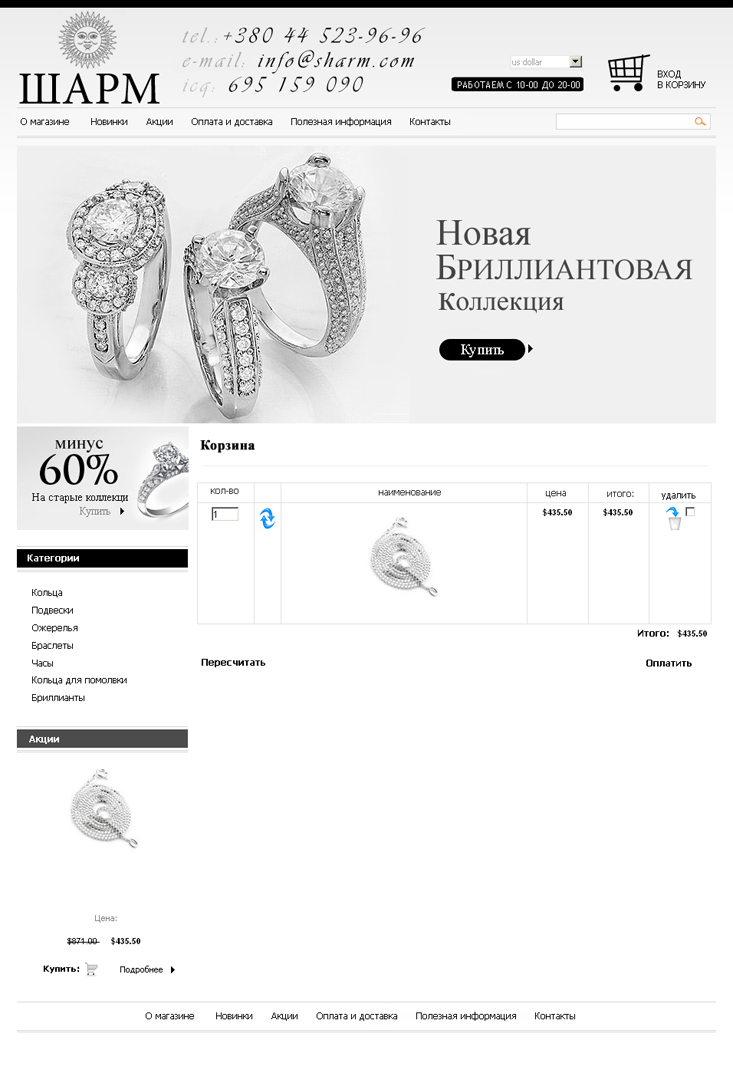
Task: Click the search magnifier icon
Action: pos(699,122)
